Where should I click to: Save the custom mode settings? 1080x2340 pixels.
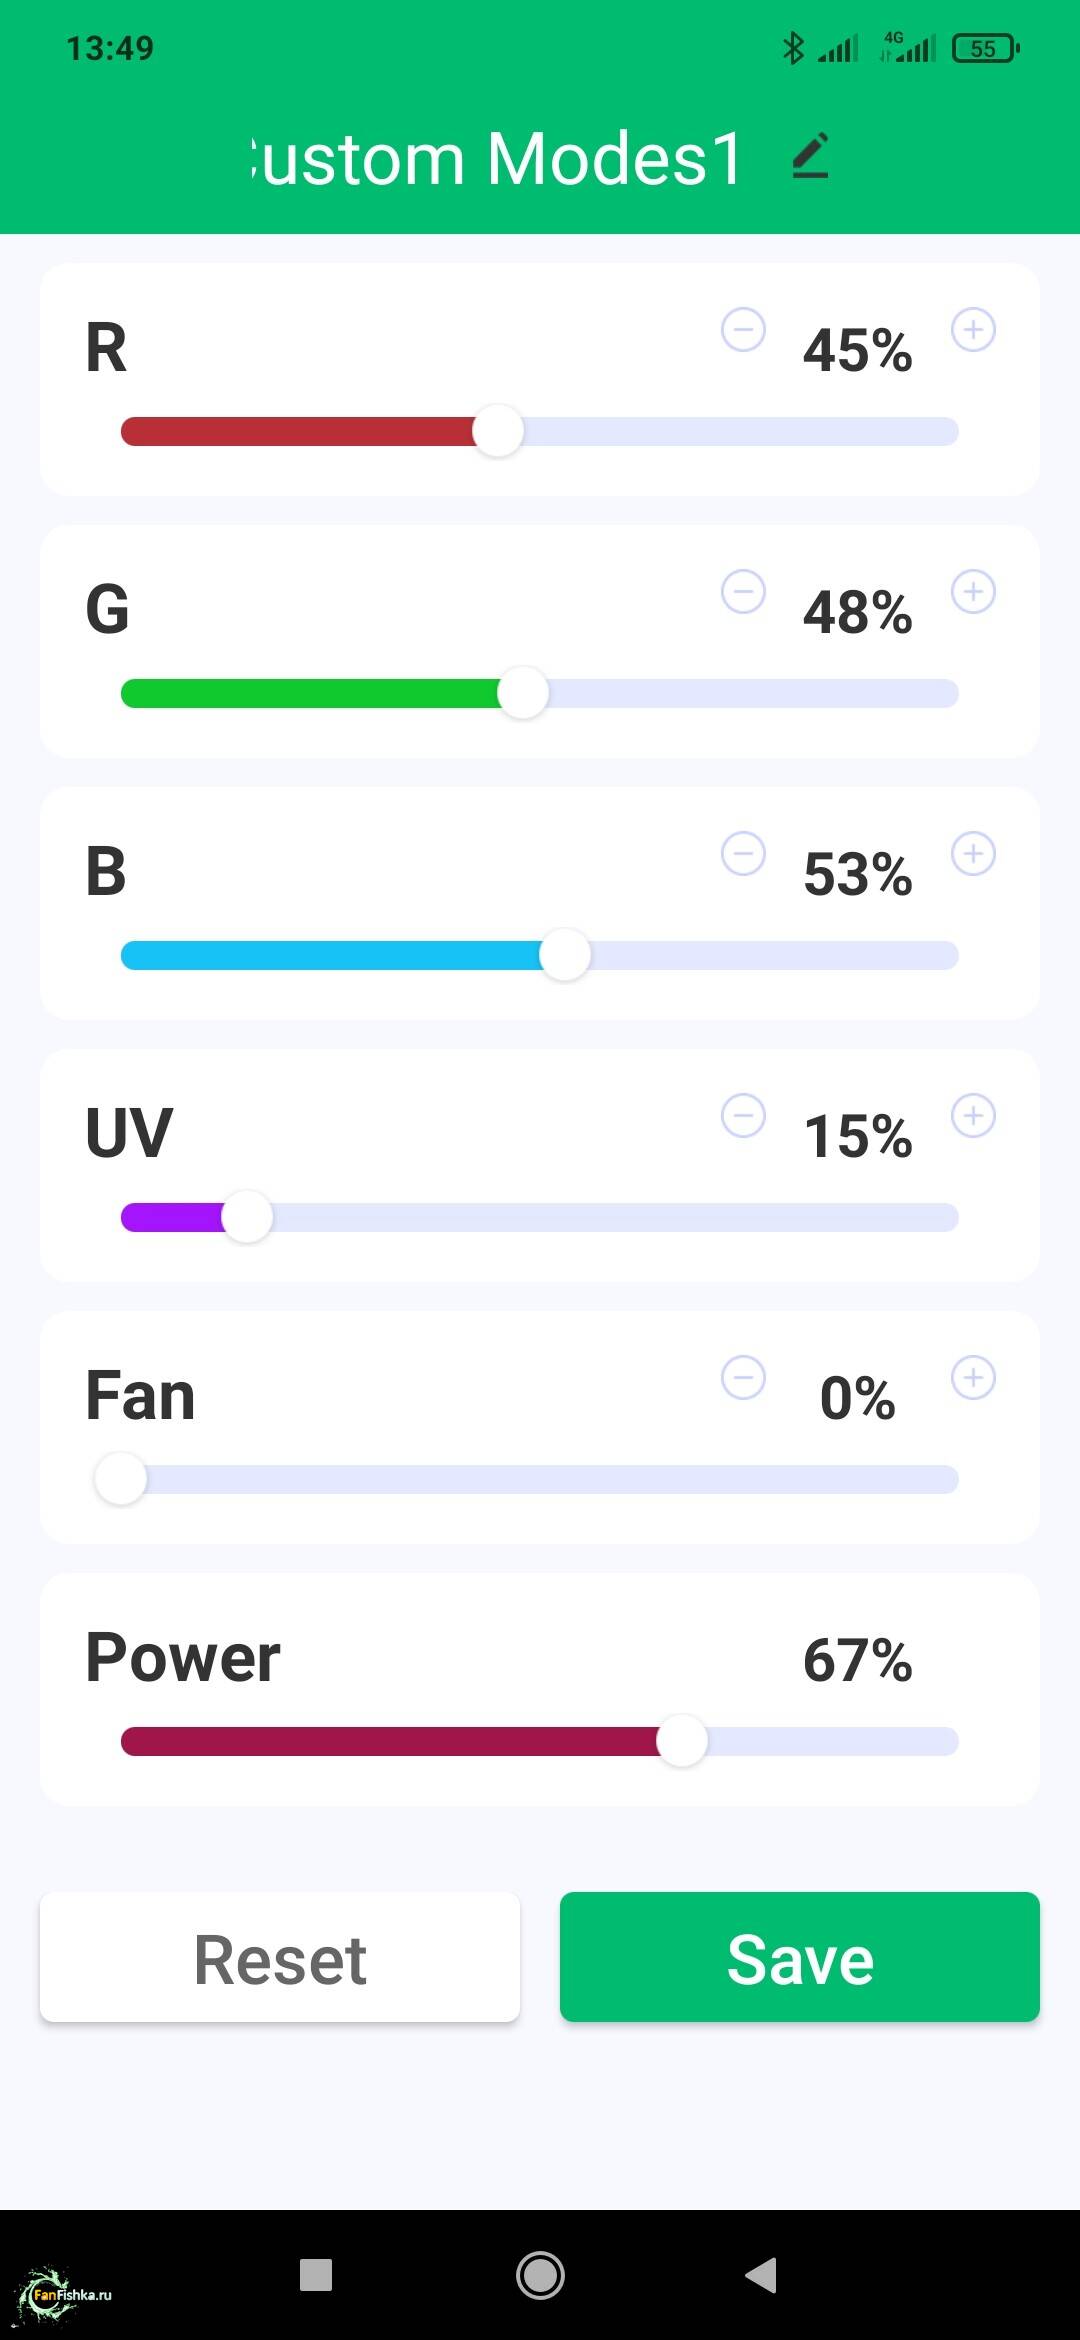(800, 1957)
